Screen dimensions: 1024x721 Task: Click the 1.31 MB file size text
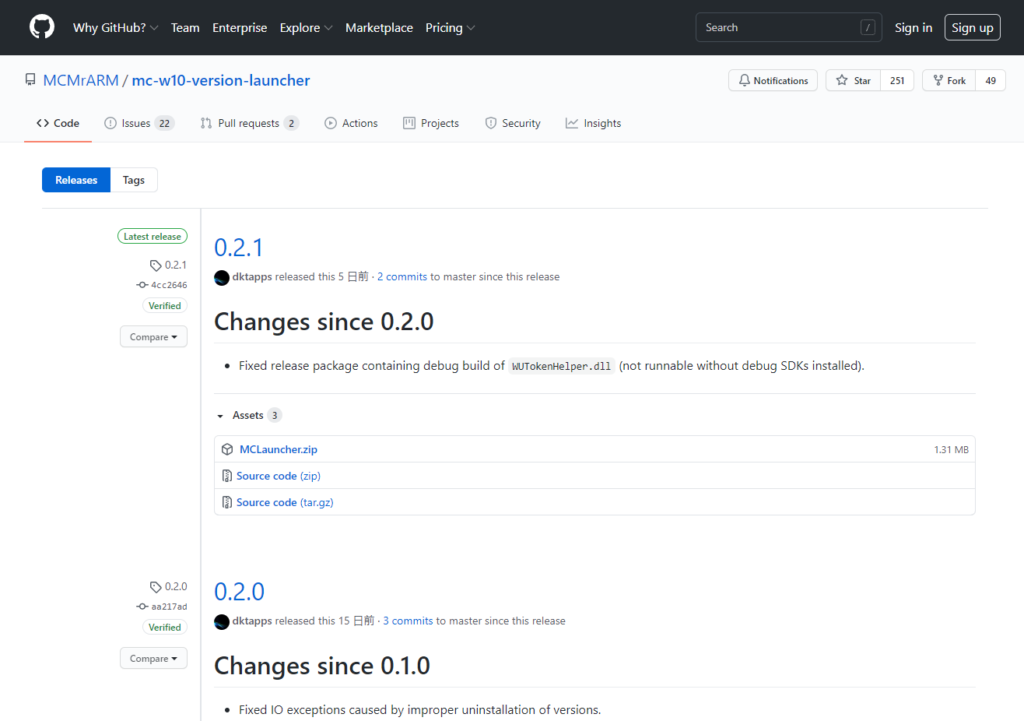point(951,449)
